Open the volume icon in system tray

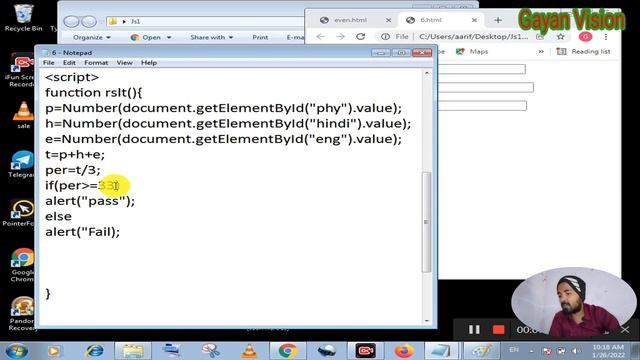(x=576, y=351)
